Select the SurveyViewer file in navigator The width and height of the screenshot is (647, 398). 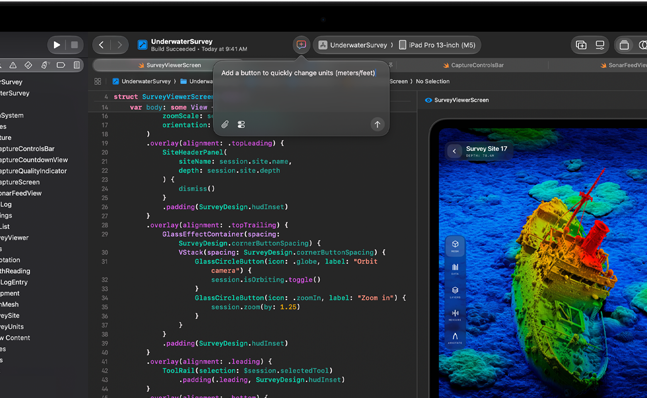click(14, 238)
